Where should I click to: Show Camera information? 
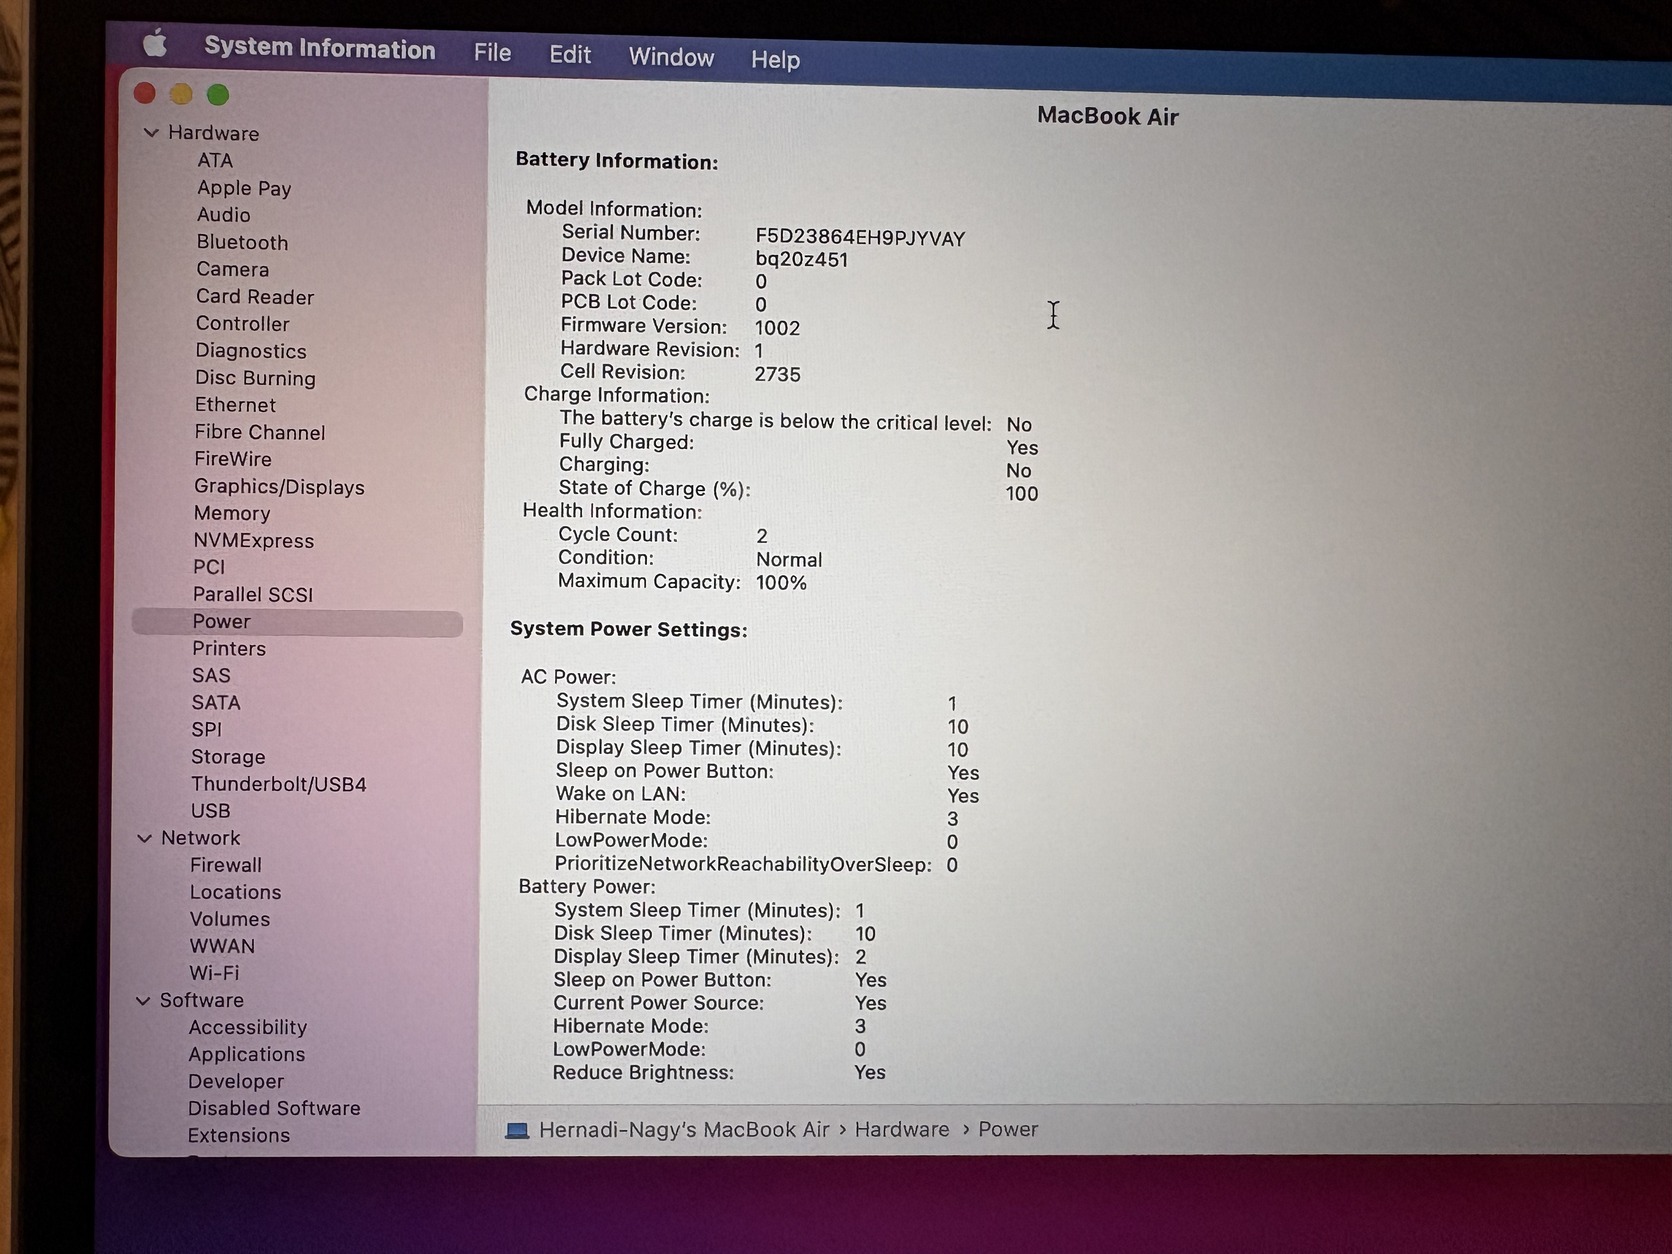233,269
